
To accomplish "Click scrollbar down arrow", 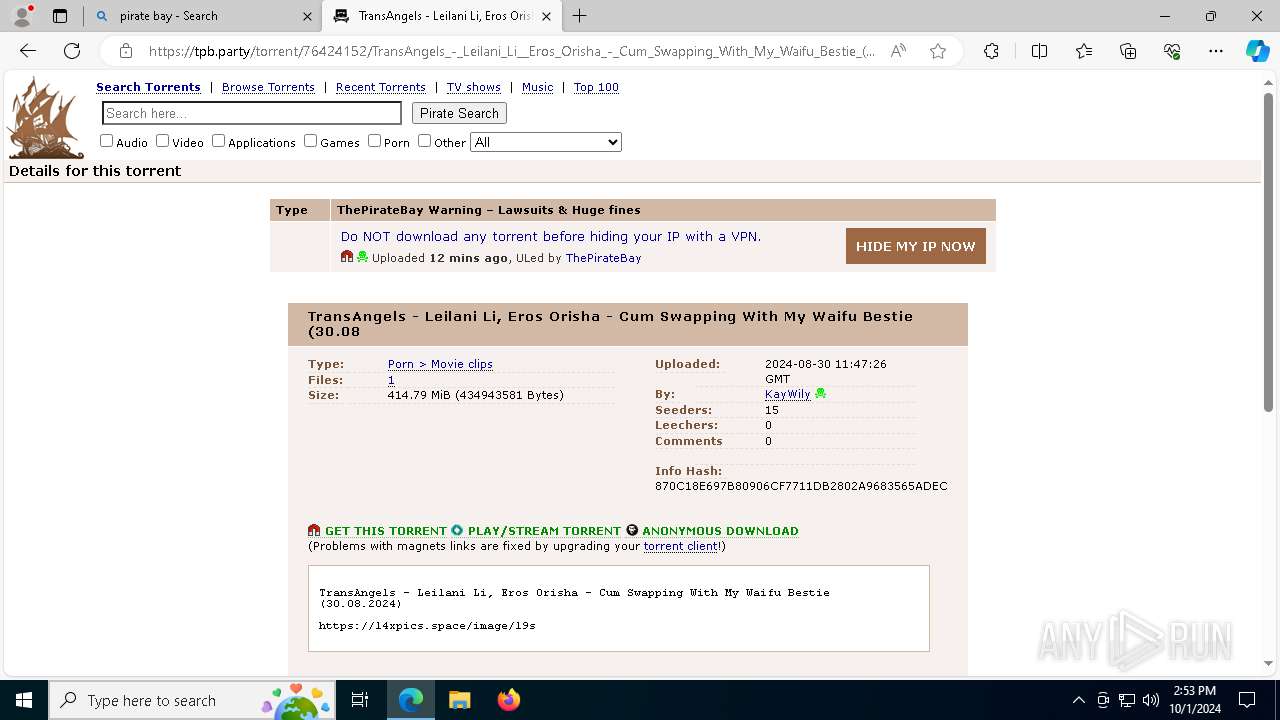I will coord(1268,663).
